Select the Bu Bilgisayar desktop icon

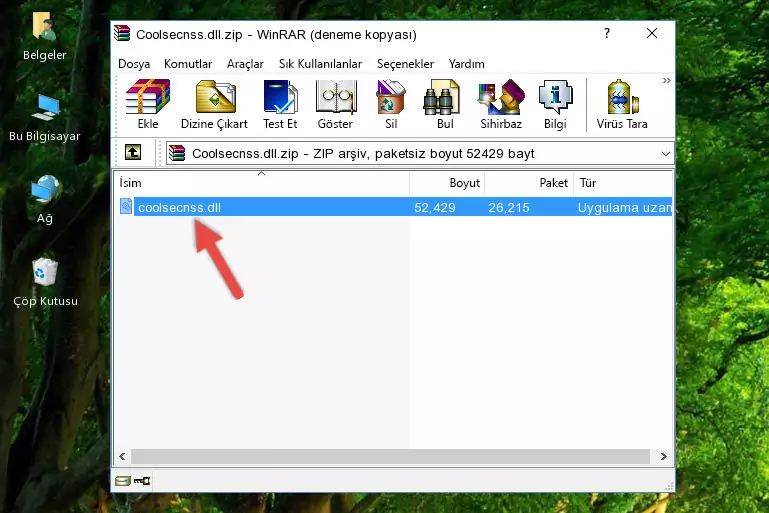[x=44, y=118]
